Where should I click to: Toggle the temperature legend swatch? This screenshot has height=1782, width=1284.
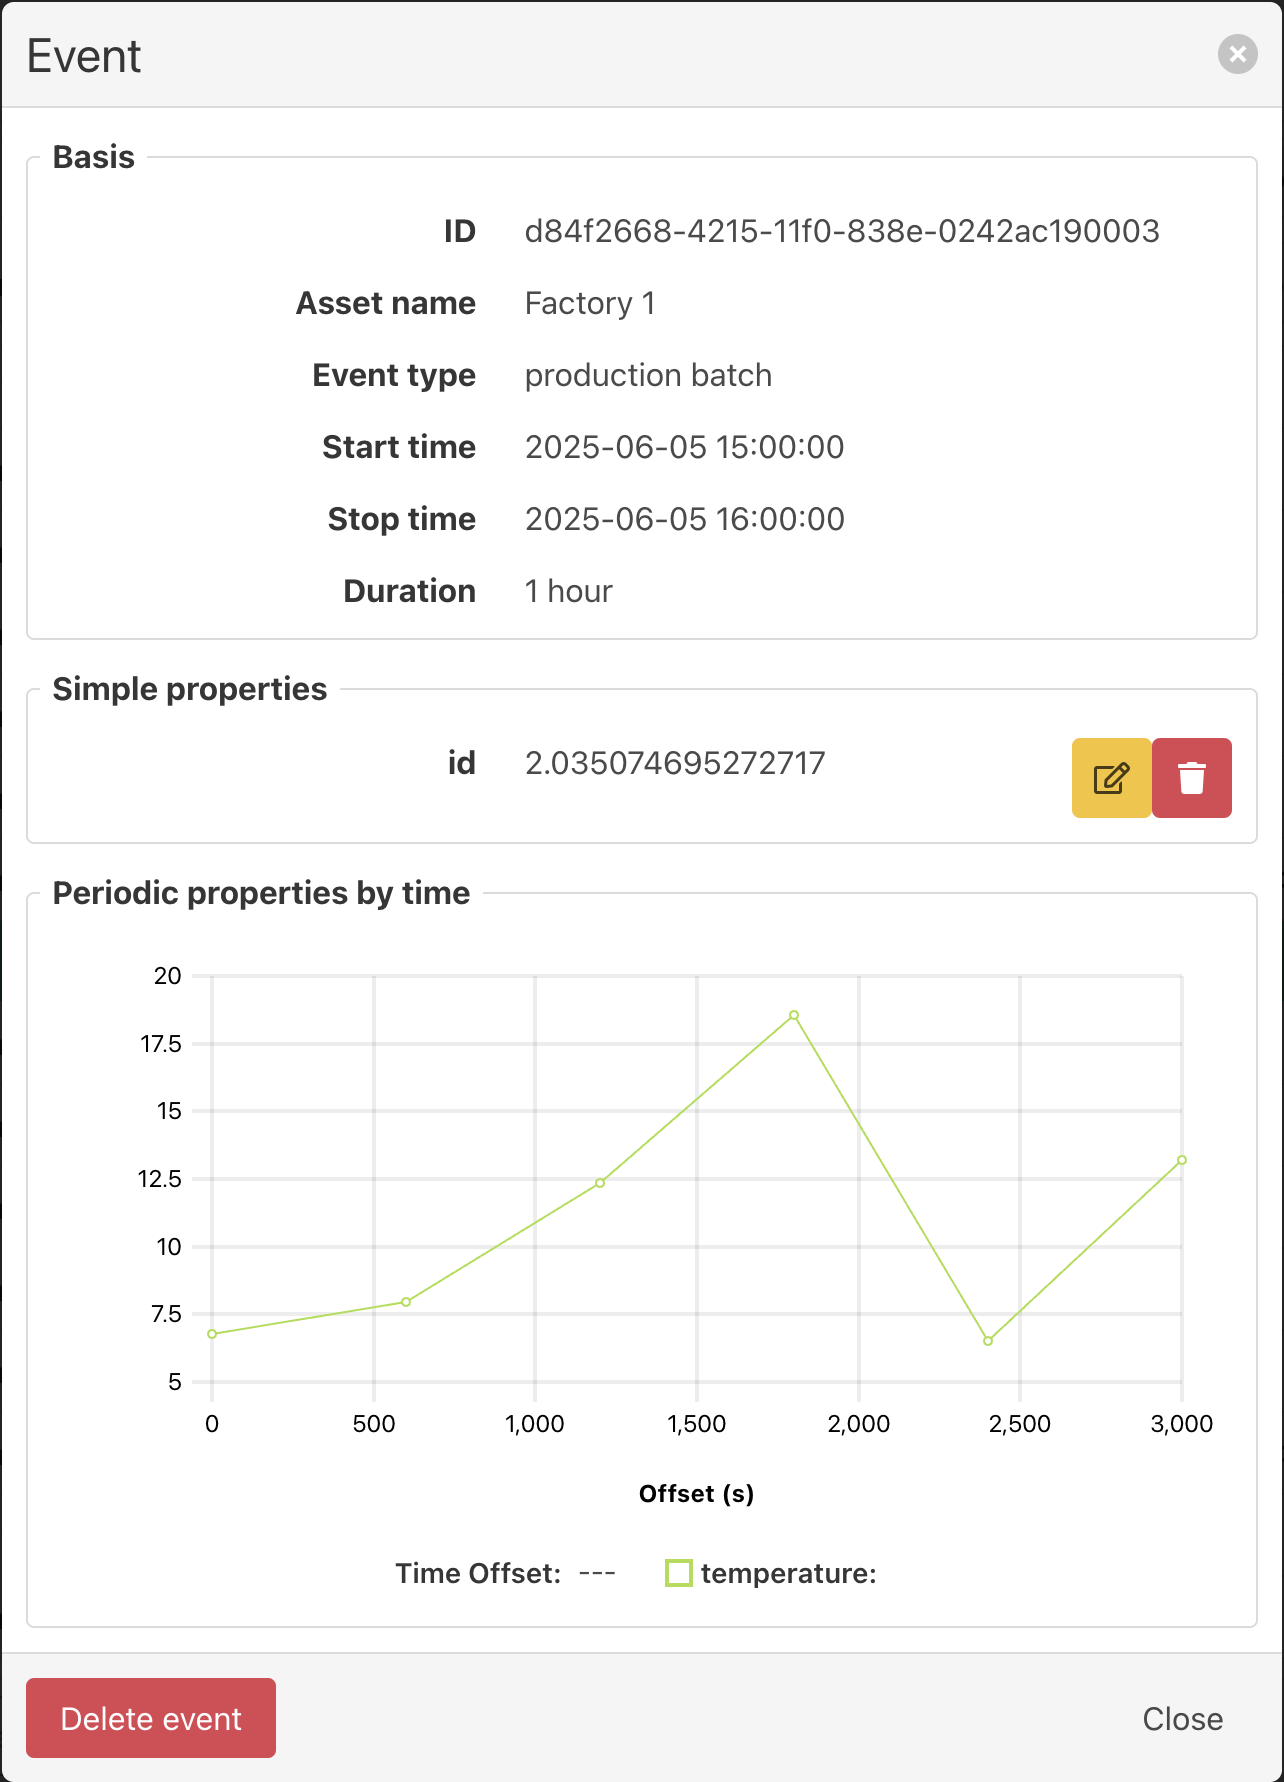[x=679, y=1573]
